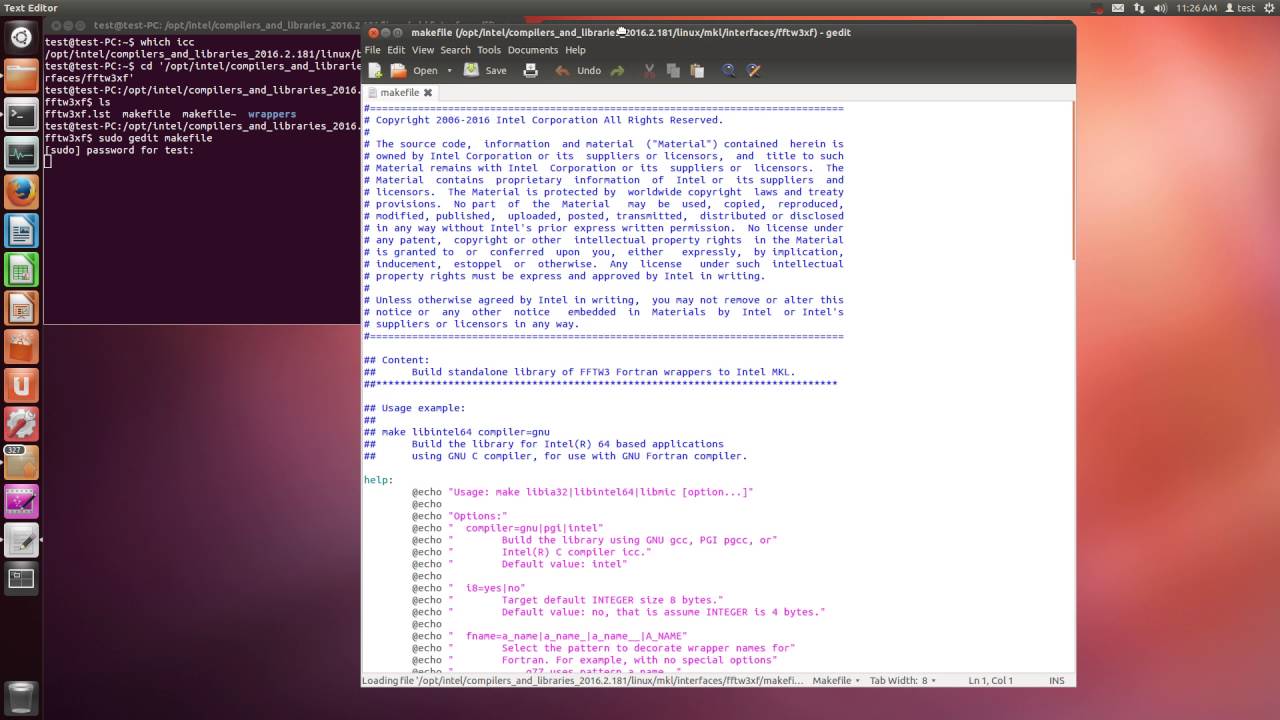The image size is (1280, 720).
Task: Print the document using printer icon
Action: pyautogui.click(x=530, y=70)
